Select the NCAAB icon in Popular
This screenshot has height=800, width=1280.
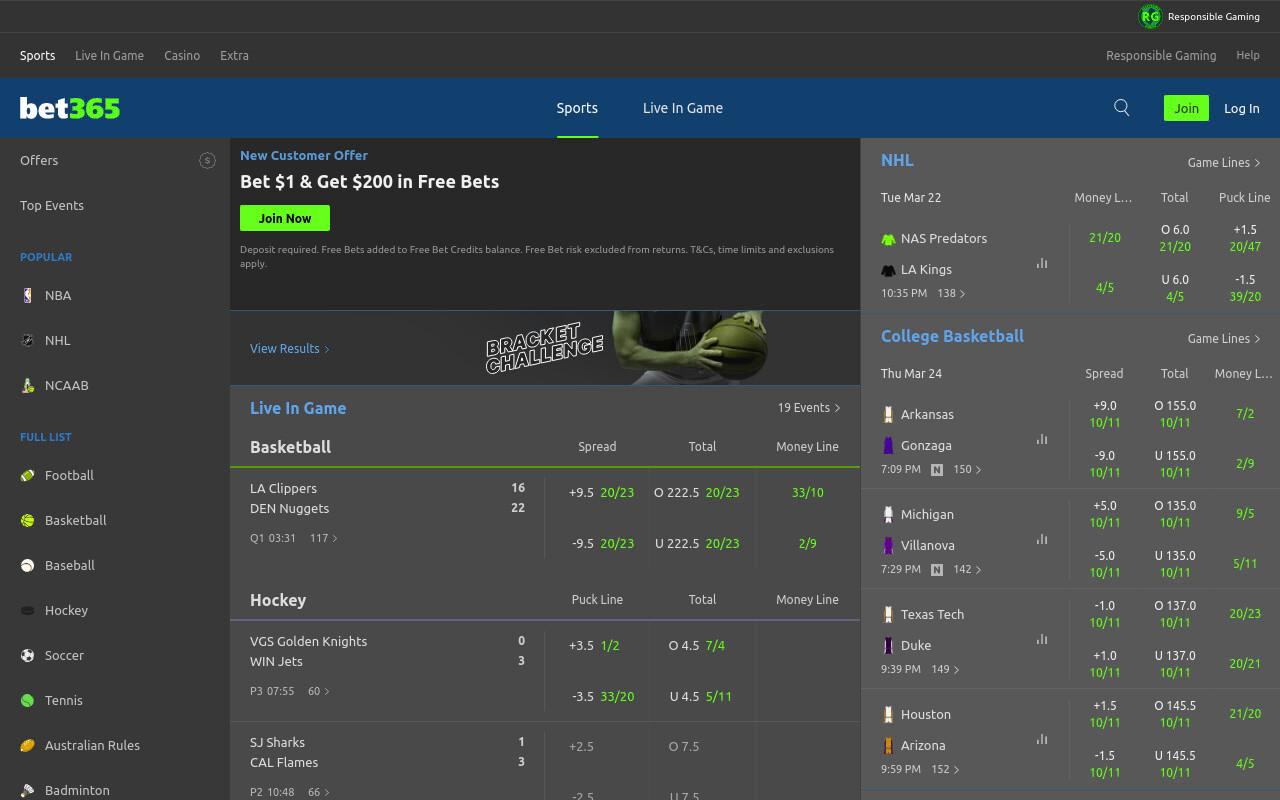pyautogui.click(x=28, y=385)
